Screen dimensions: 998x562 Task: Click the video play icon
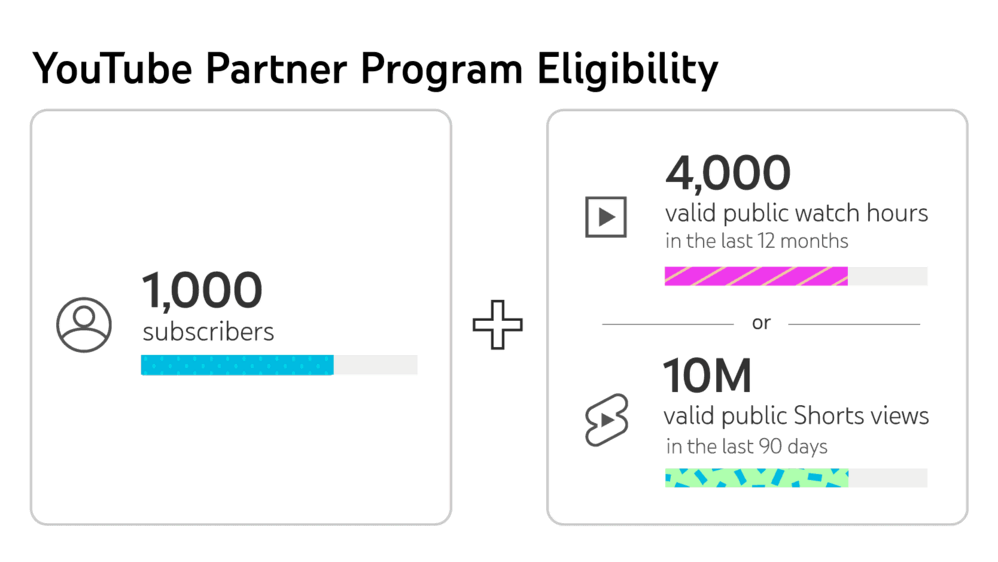click(x=605, y=217)
